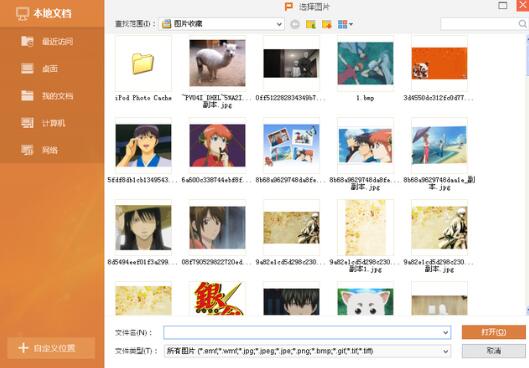Expand the 文件类型 dropdown arrow

coord(446,351)
